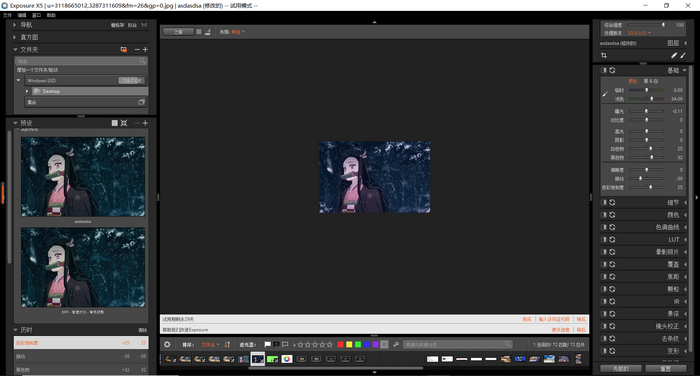Select the crop tool icon

click(604, 55)
